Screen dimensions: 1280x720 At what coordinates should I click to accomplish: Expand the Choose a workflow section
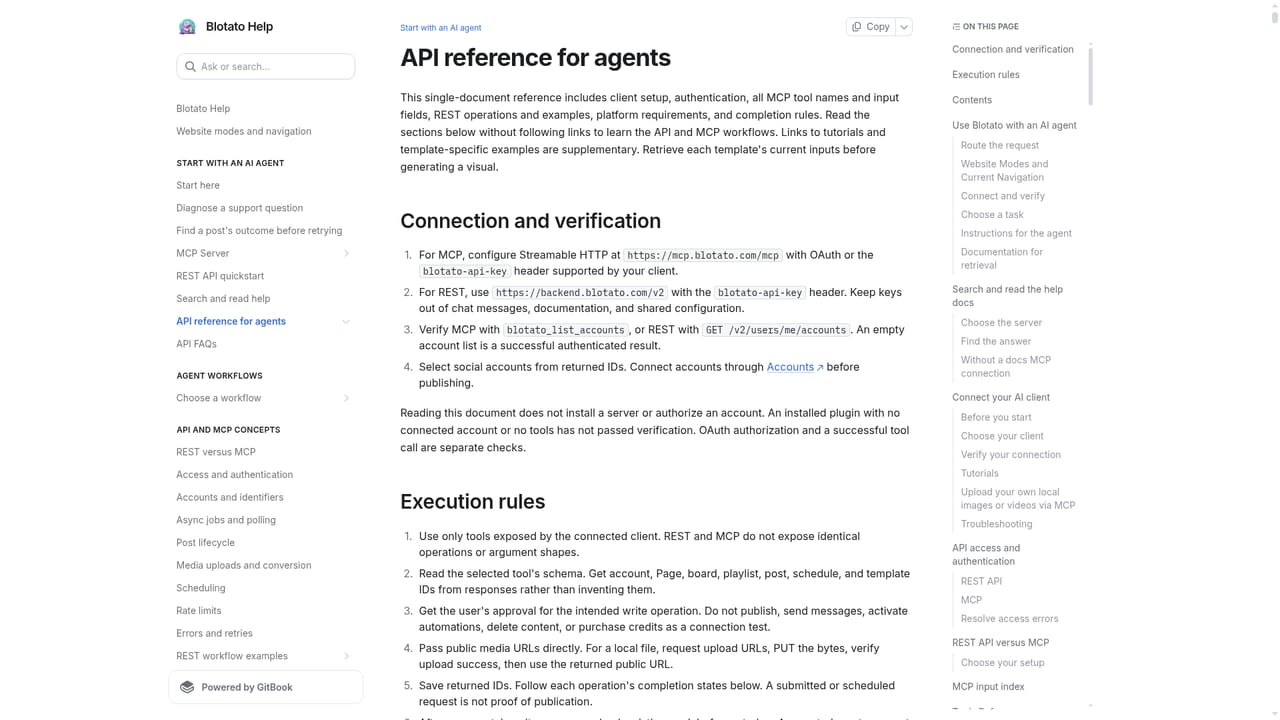tap(347, 399)
